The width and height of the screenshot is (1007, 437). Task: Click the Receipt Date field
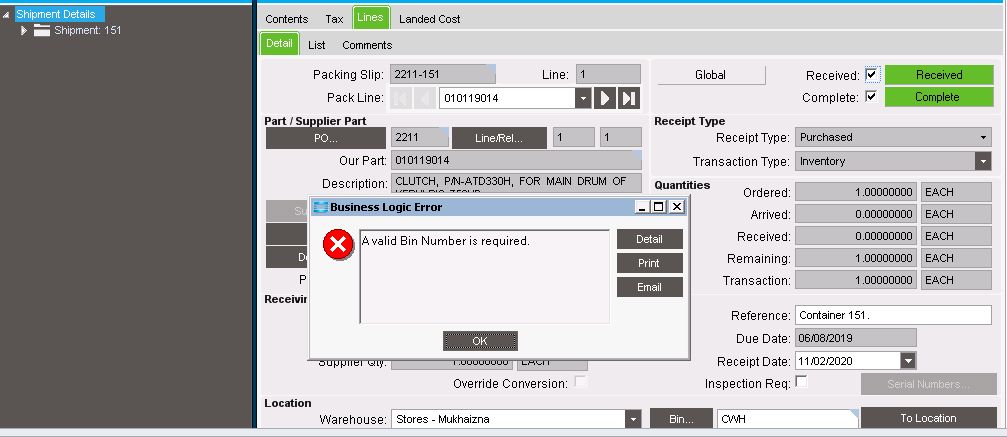[847, 361]
